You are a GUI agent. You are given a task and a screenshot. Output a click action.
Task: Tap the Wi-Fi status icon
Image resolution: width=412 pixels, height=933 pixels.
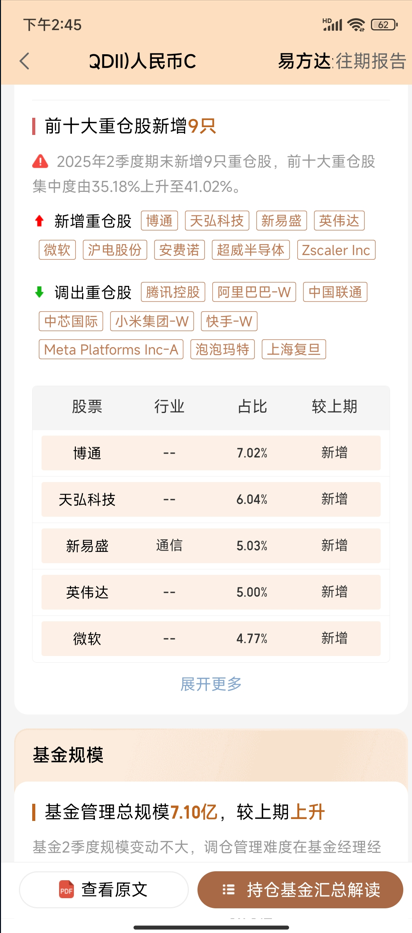tap(356, 24)
